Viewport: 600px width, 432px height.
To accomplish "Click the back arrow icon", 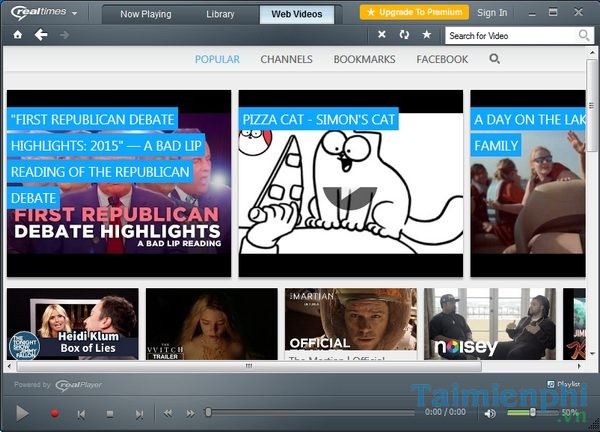I will coord(41,35).
